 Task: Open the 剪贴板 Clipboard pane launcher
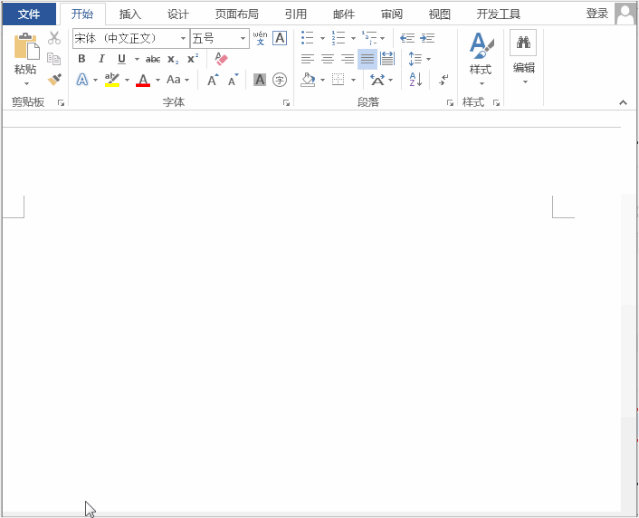click(x=61, y=103)
